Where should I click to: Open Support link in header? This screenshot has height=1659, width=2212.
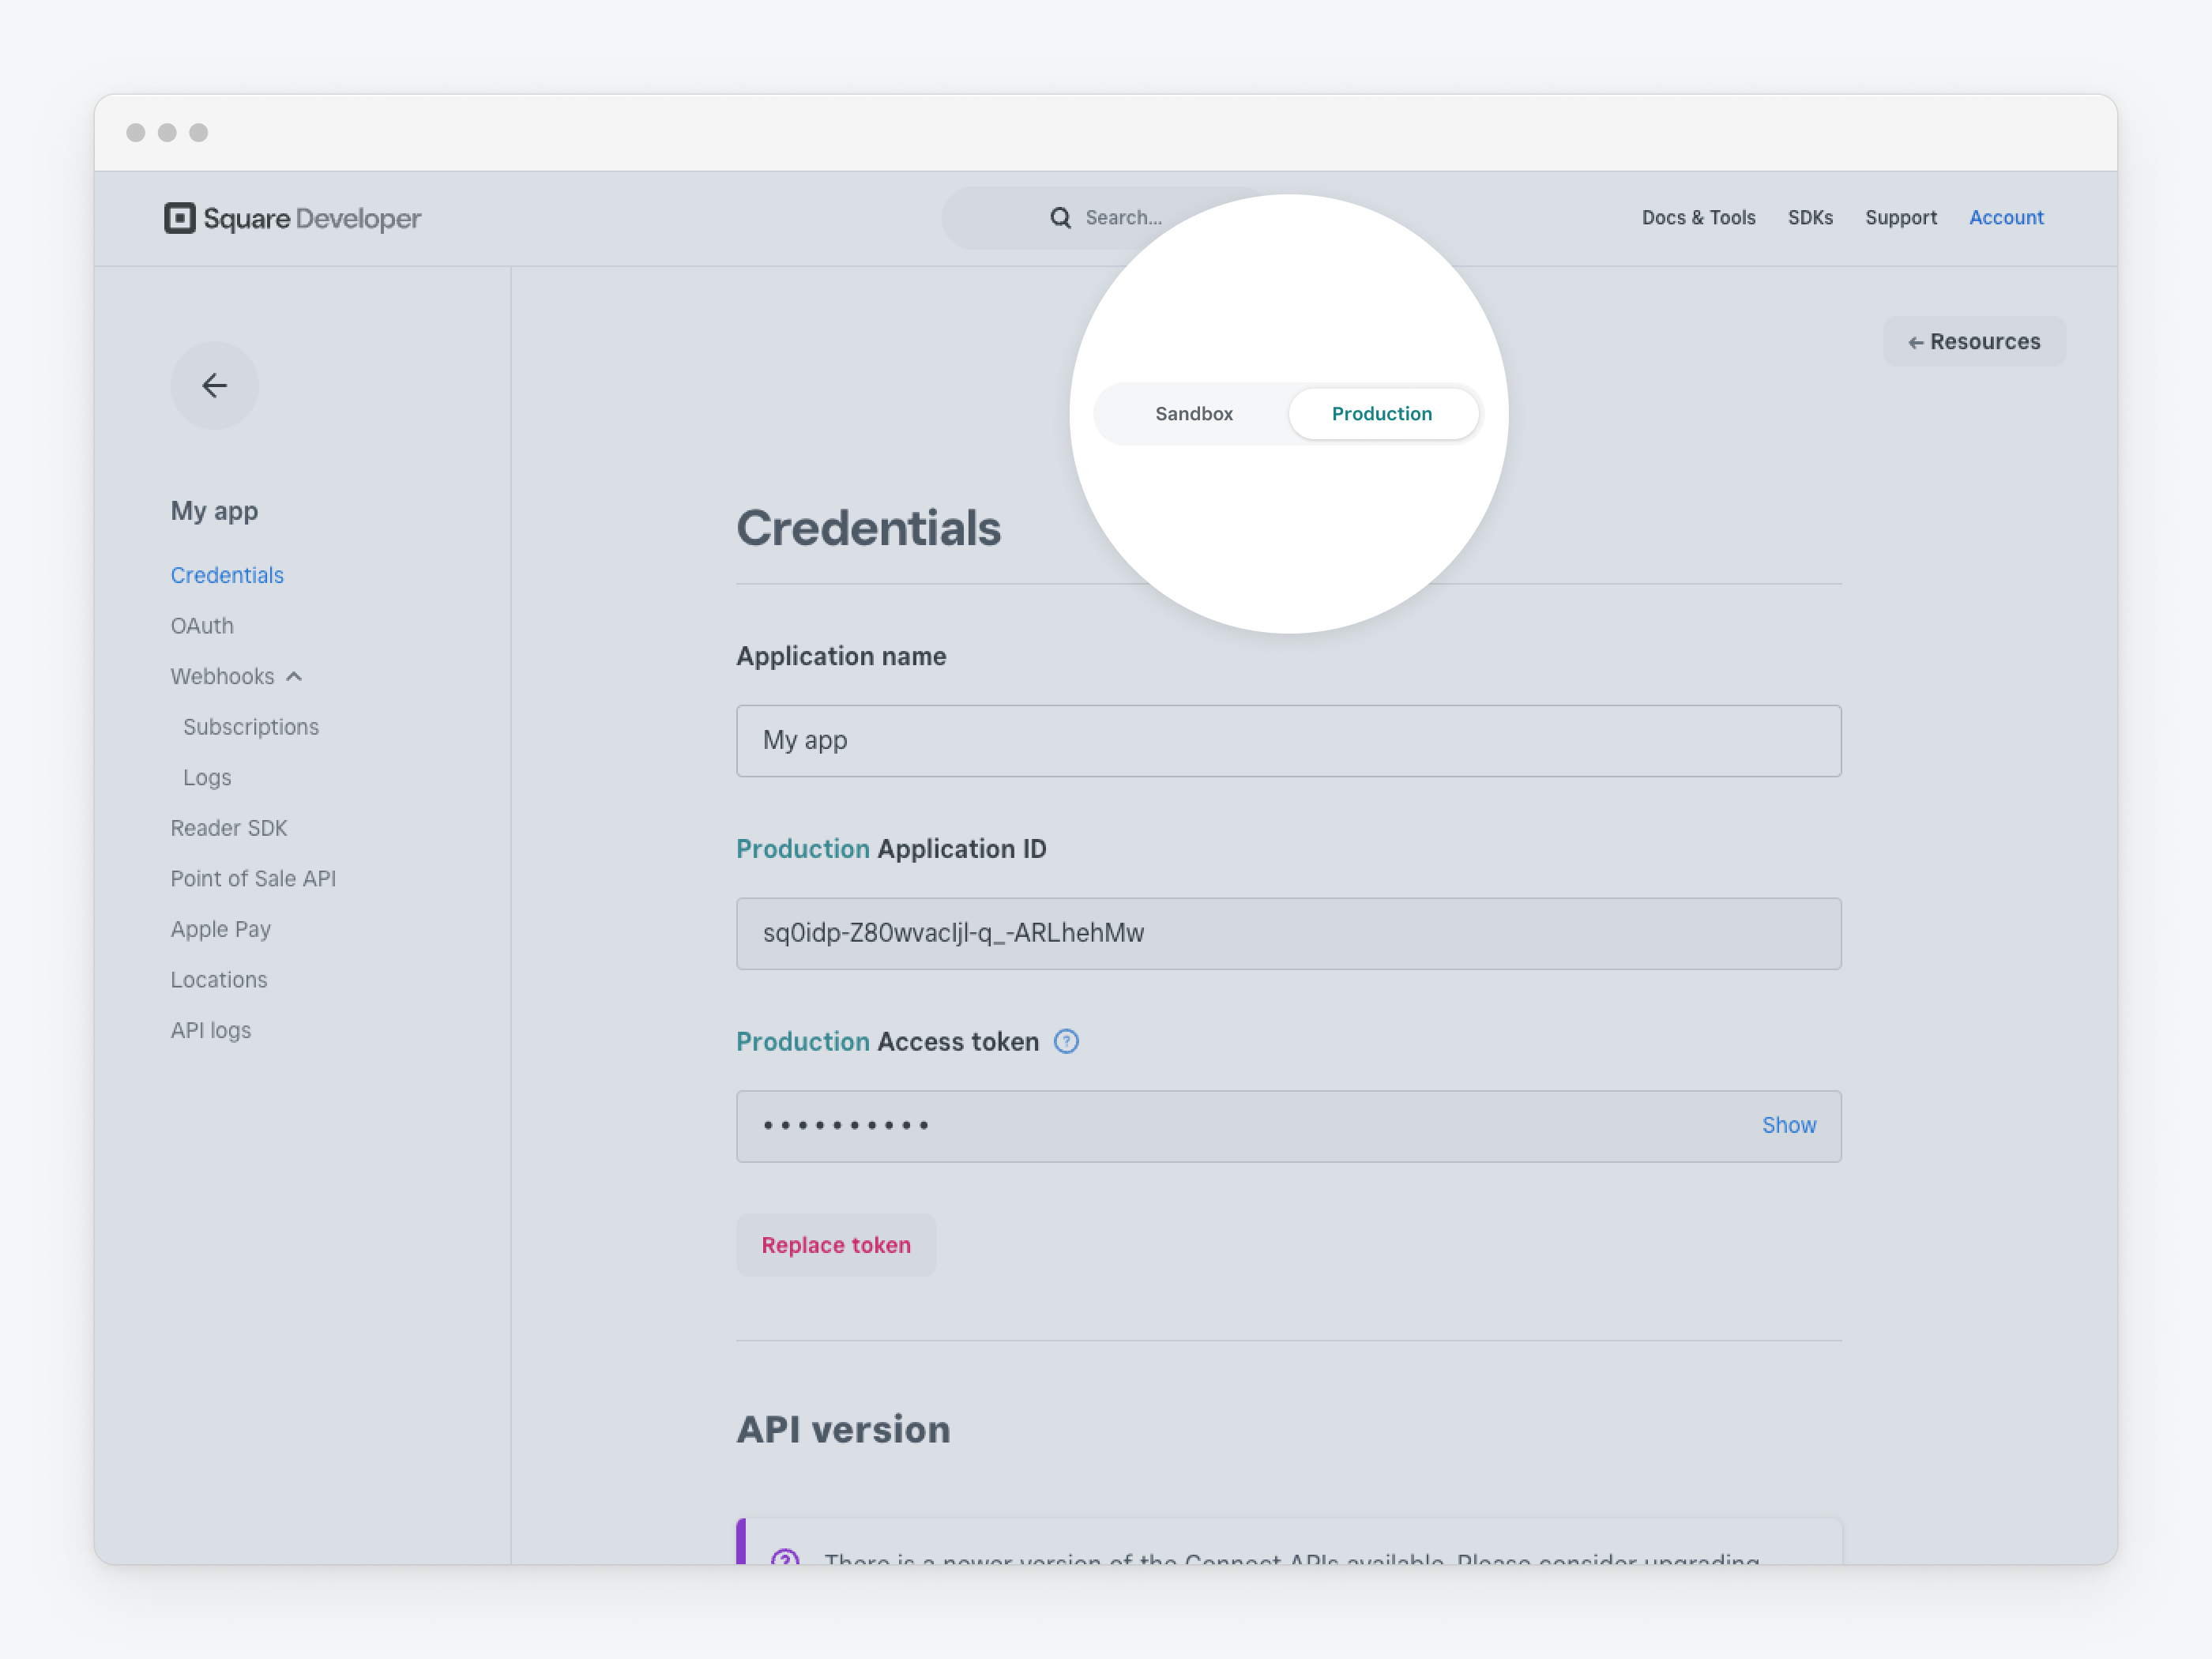(1900, 218)
